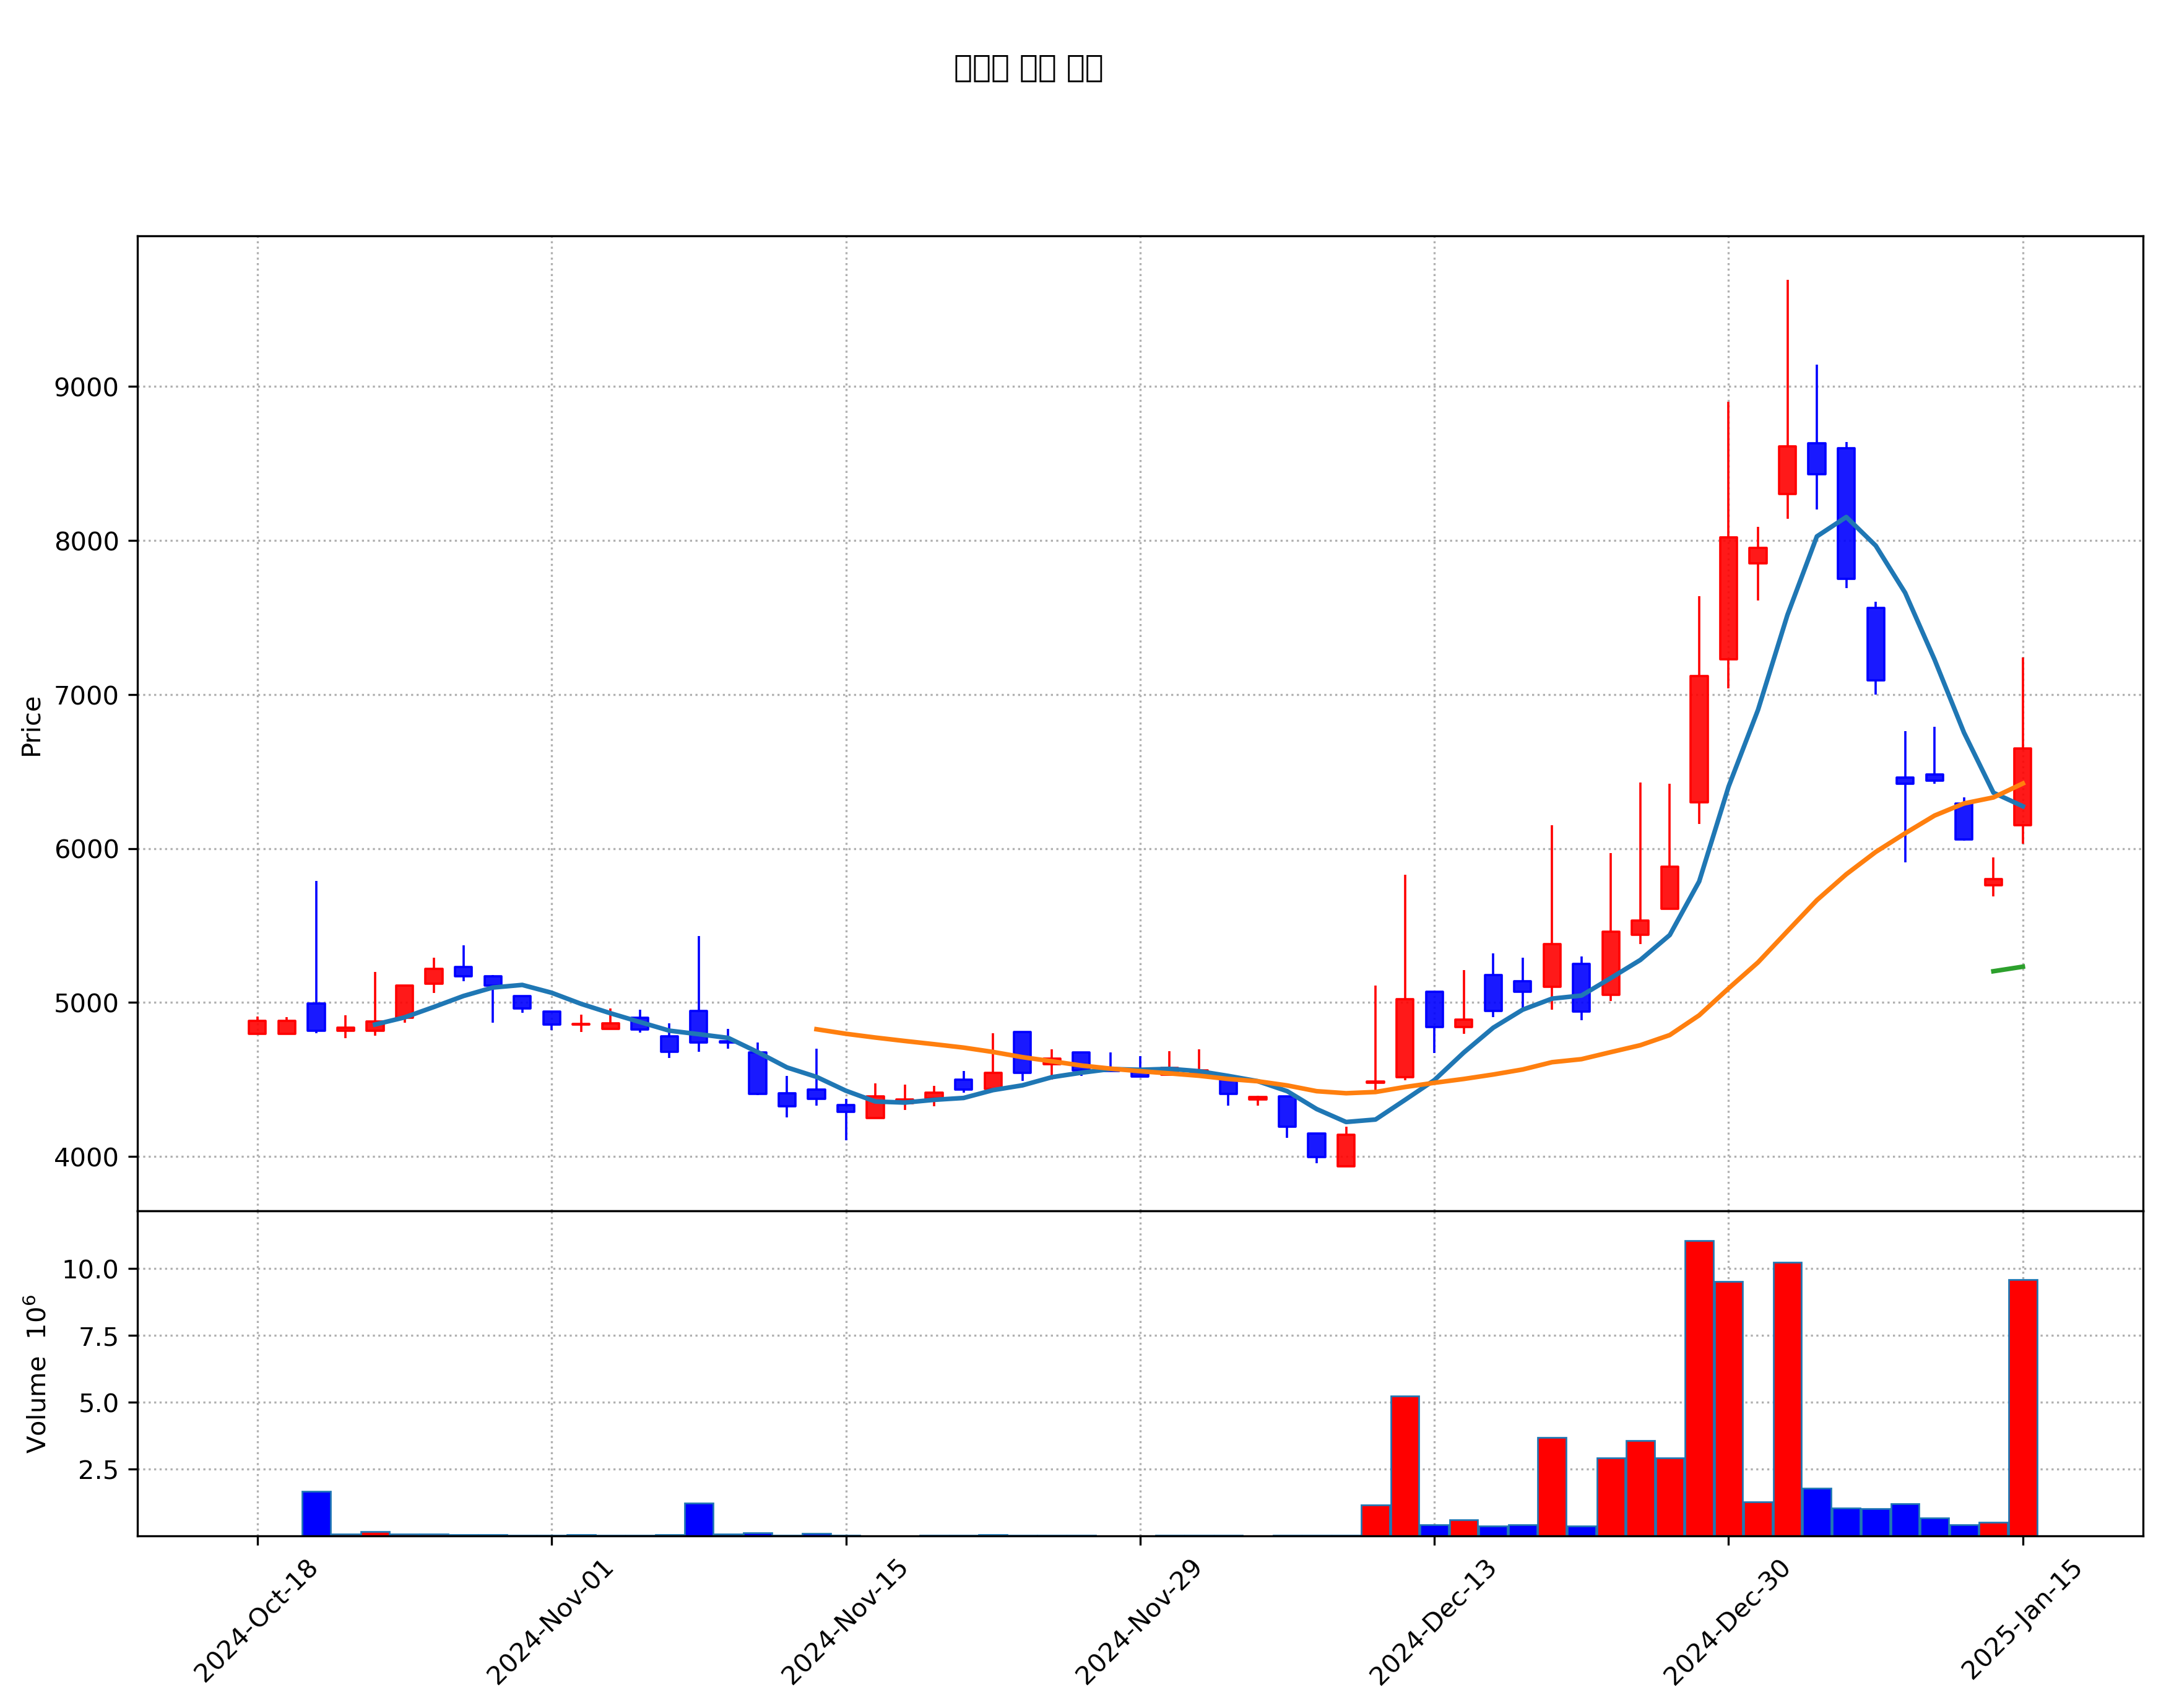2161x1708 pixels.
Task: Click the 9000 price axis label
Action: 85,388
